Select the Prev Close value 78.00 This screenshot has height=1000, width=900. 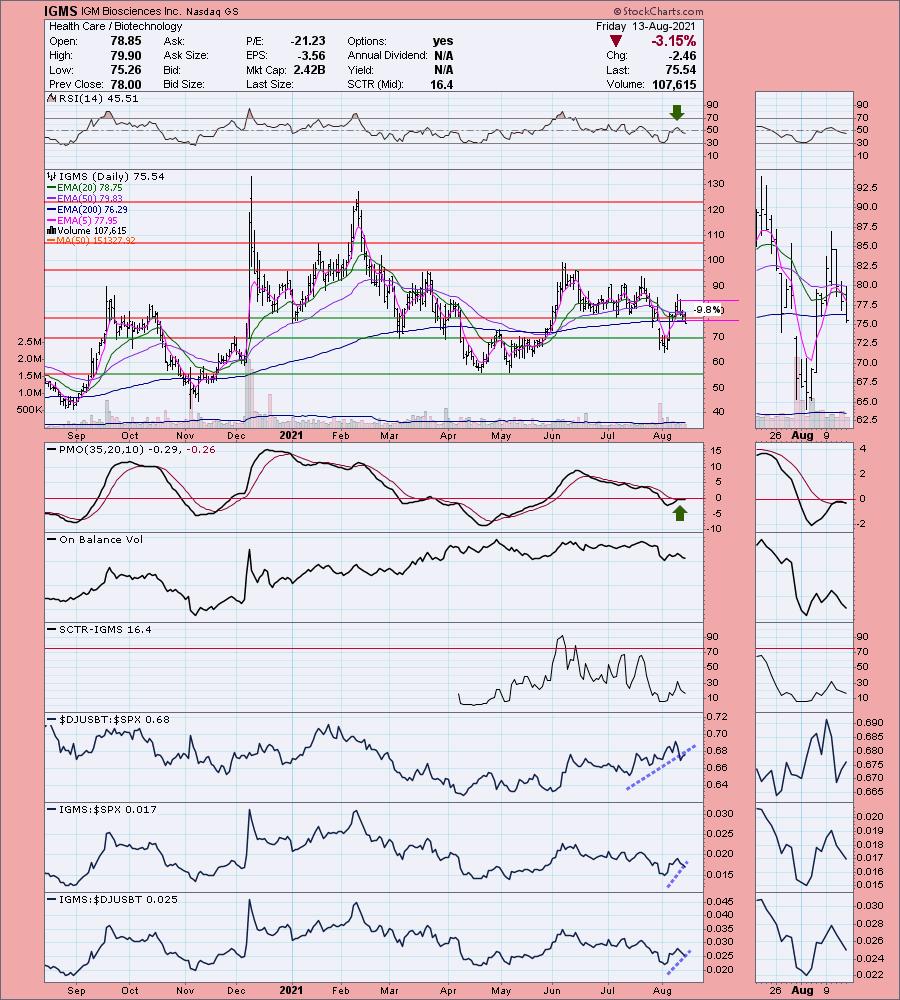click(126, 84)
